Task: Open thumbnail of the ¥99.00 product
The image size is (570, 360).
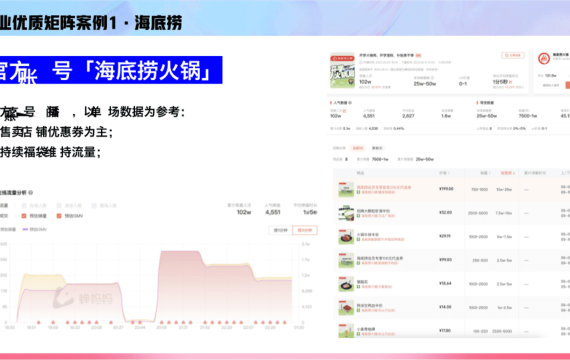Action: (346, 260)
